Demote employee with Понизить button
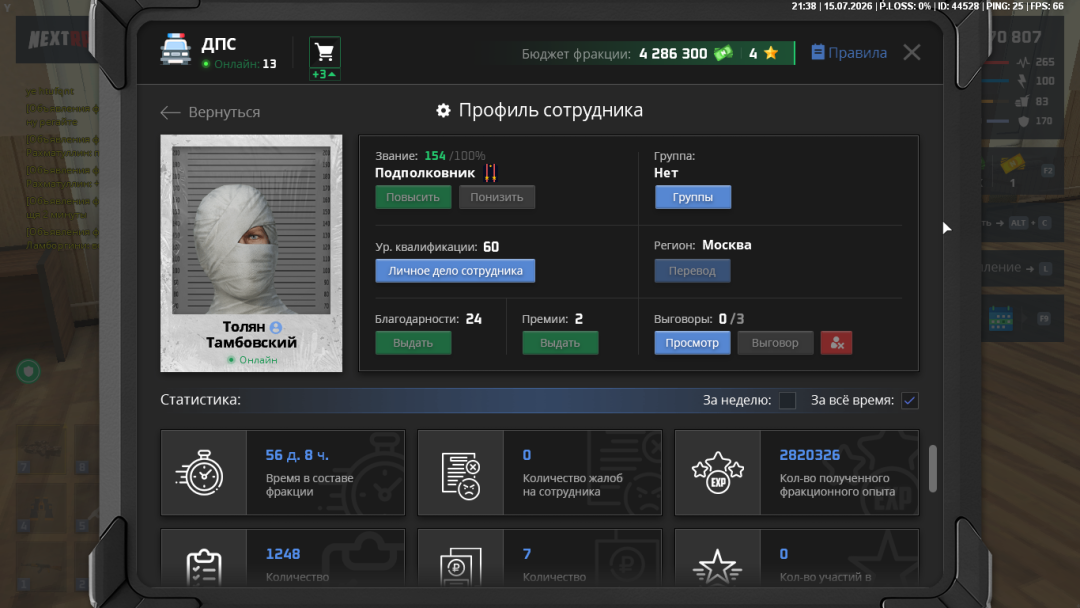Image resolution: width=1080 pixels, height=608 pixels. pos(497,197)
